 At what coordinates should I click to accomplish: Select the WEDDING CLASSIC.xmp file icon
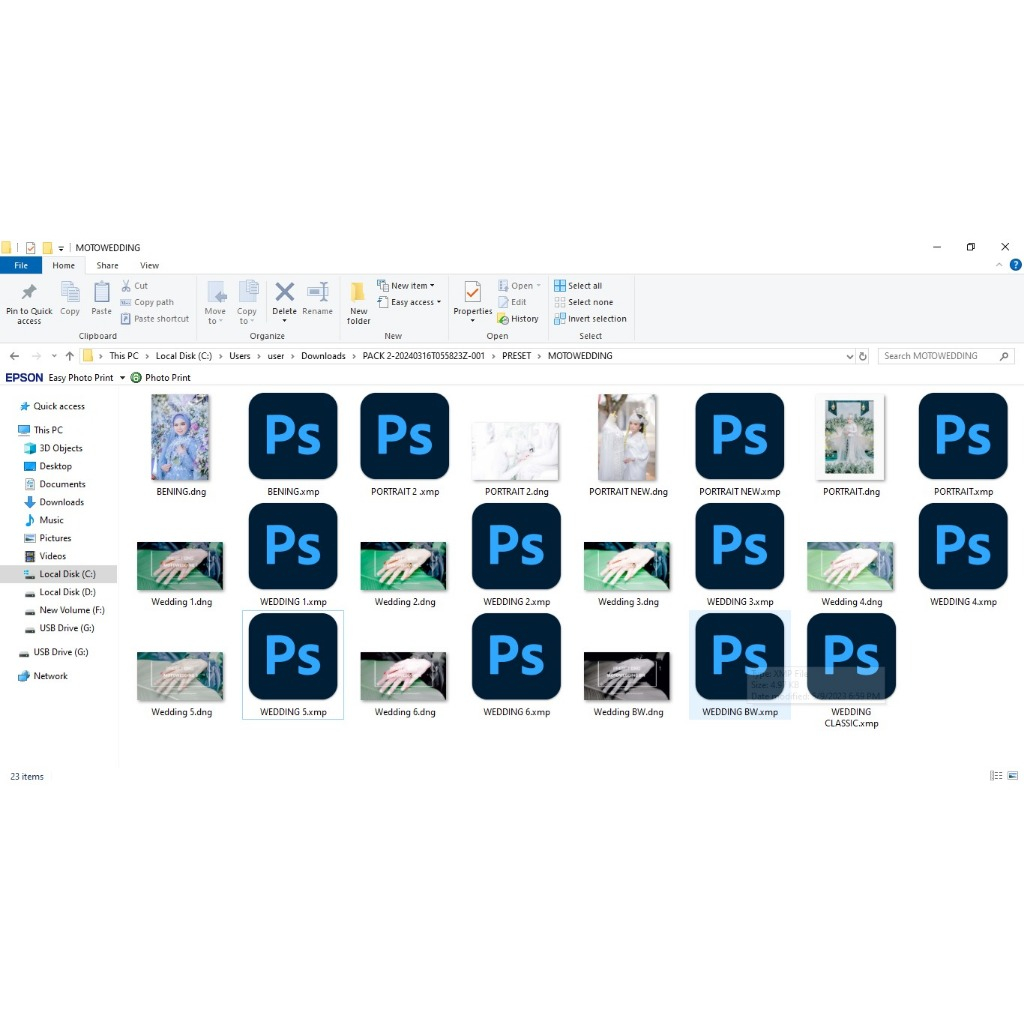(851, 656)
